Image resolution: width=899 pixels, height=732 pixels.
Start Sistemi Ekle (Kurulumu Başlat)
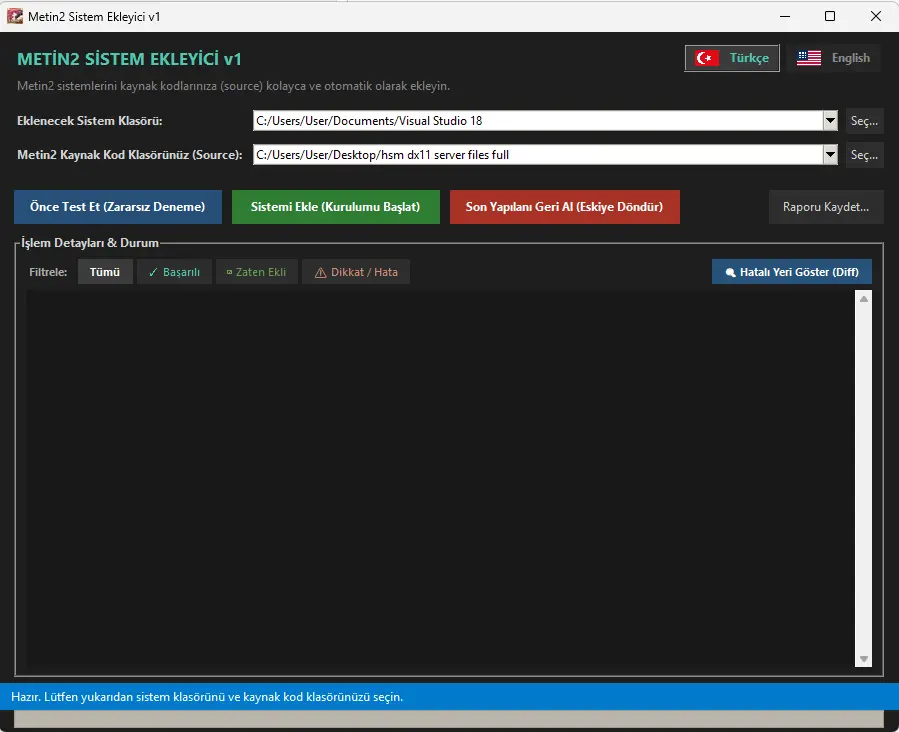[x=335, y=207]
